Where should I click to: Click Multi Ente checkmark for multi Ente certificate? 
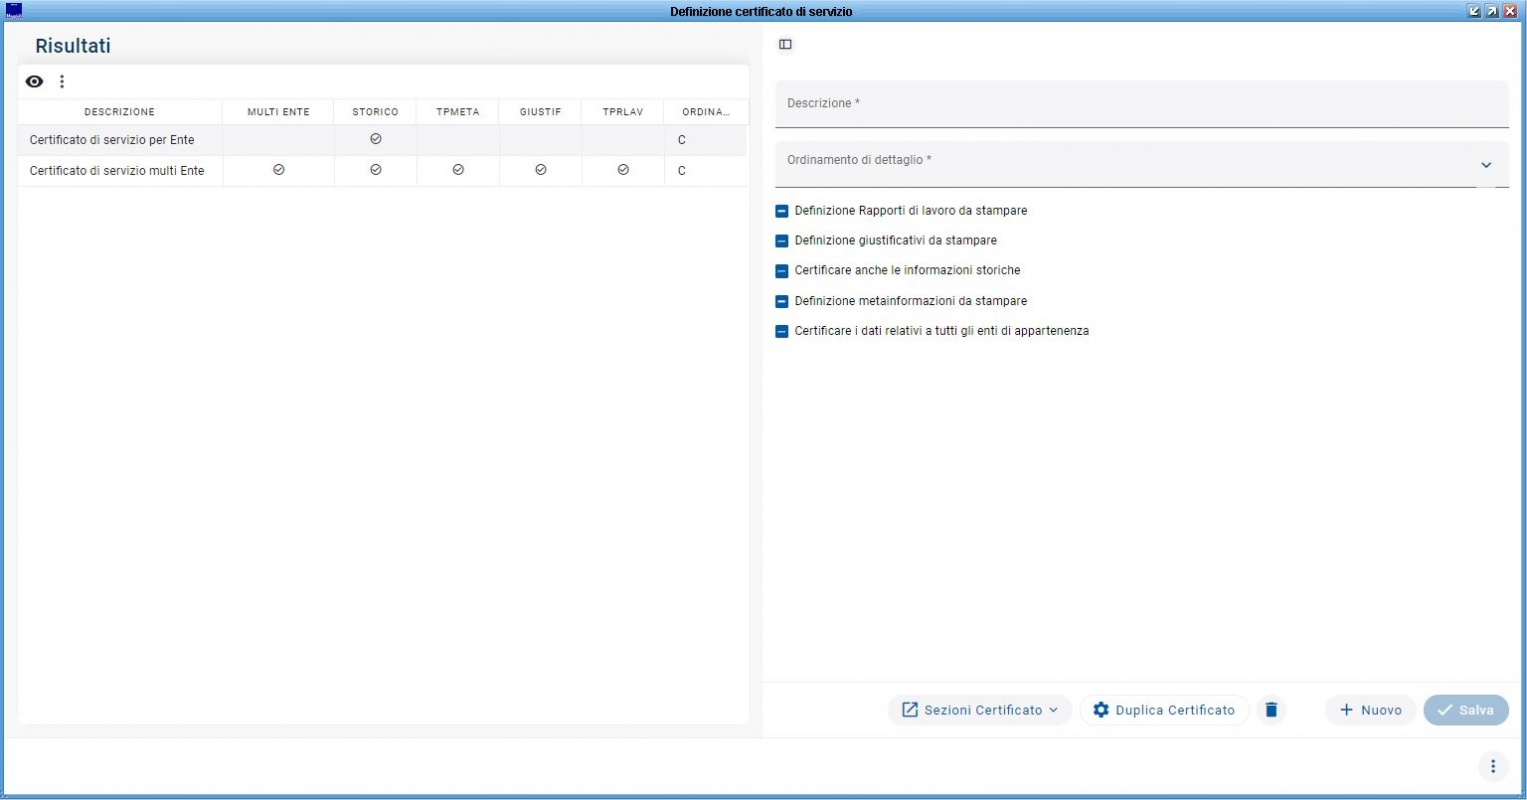(278, 170)
